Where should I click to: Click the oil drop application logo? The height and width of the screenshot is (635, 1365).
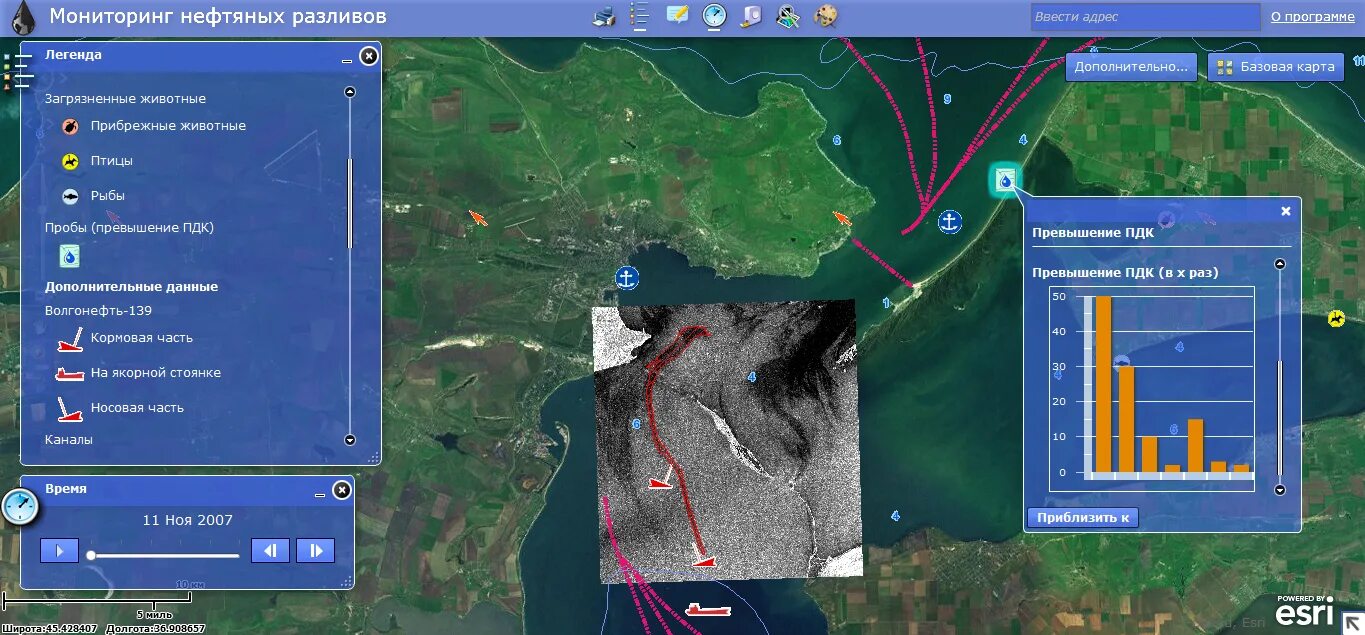(x=21, y=16)
